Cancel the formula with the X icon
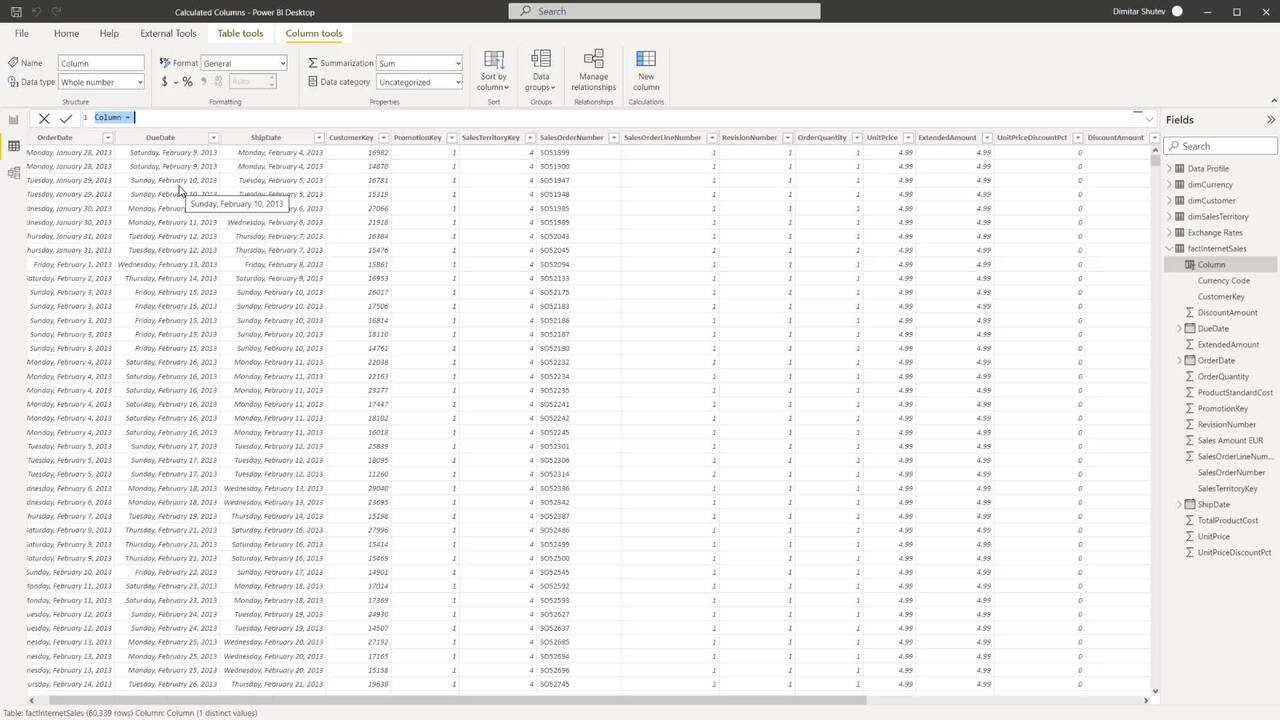 [x=44, y=118]
